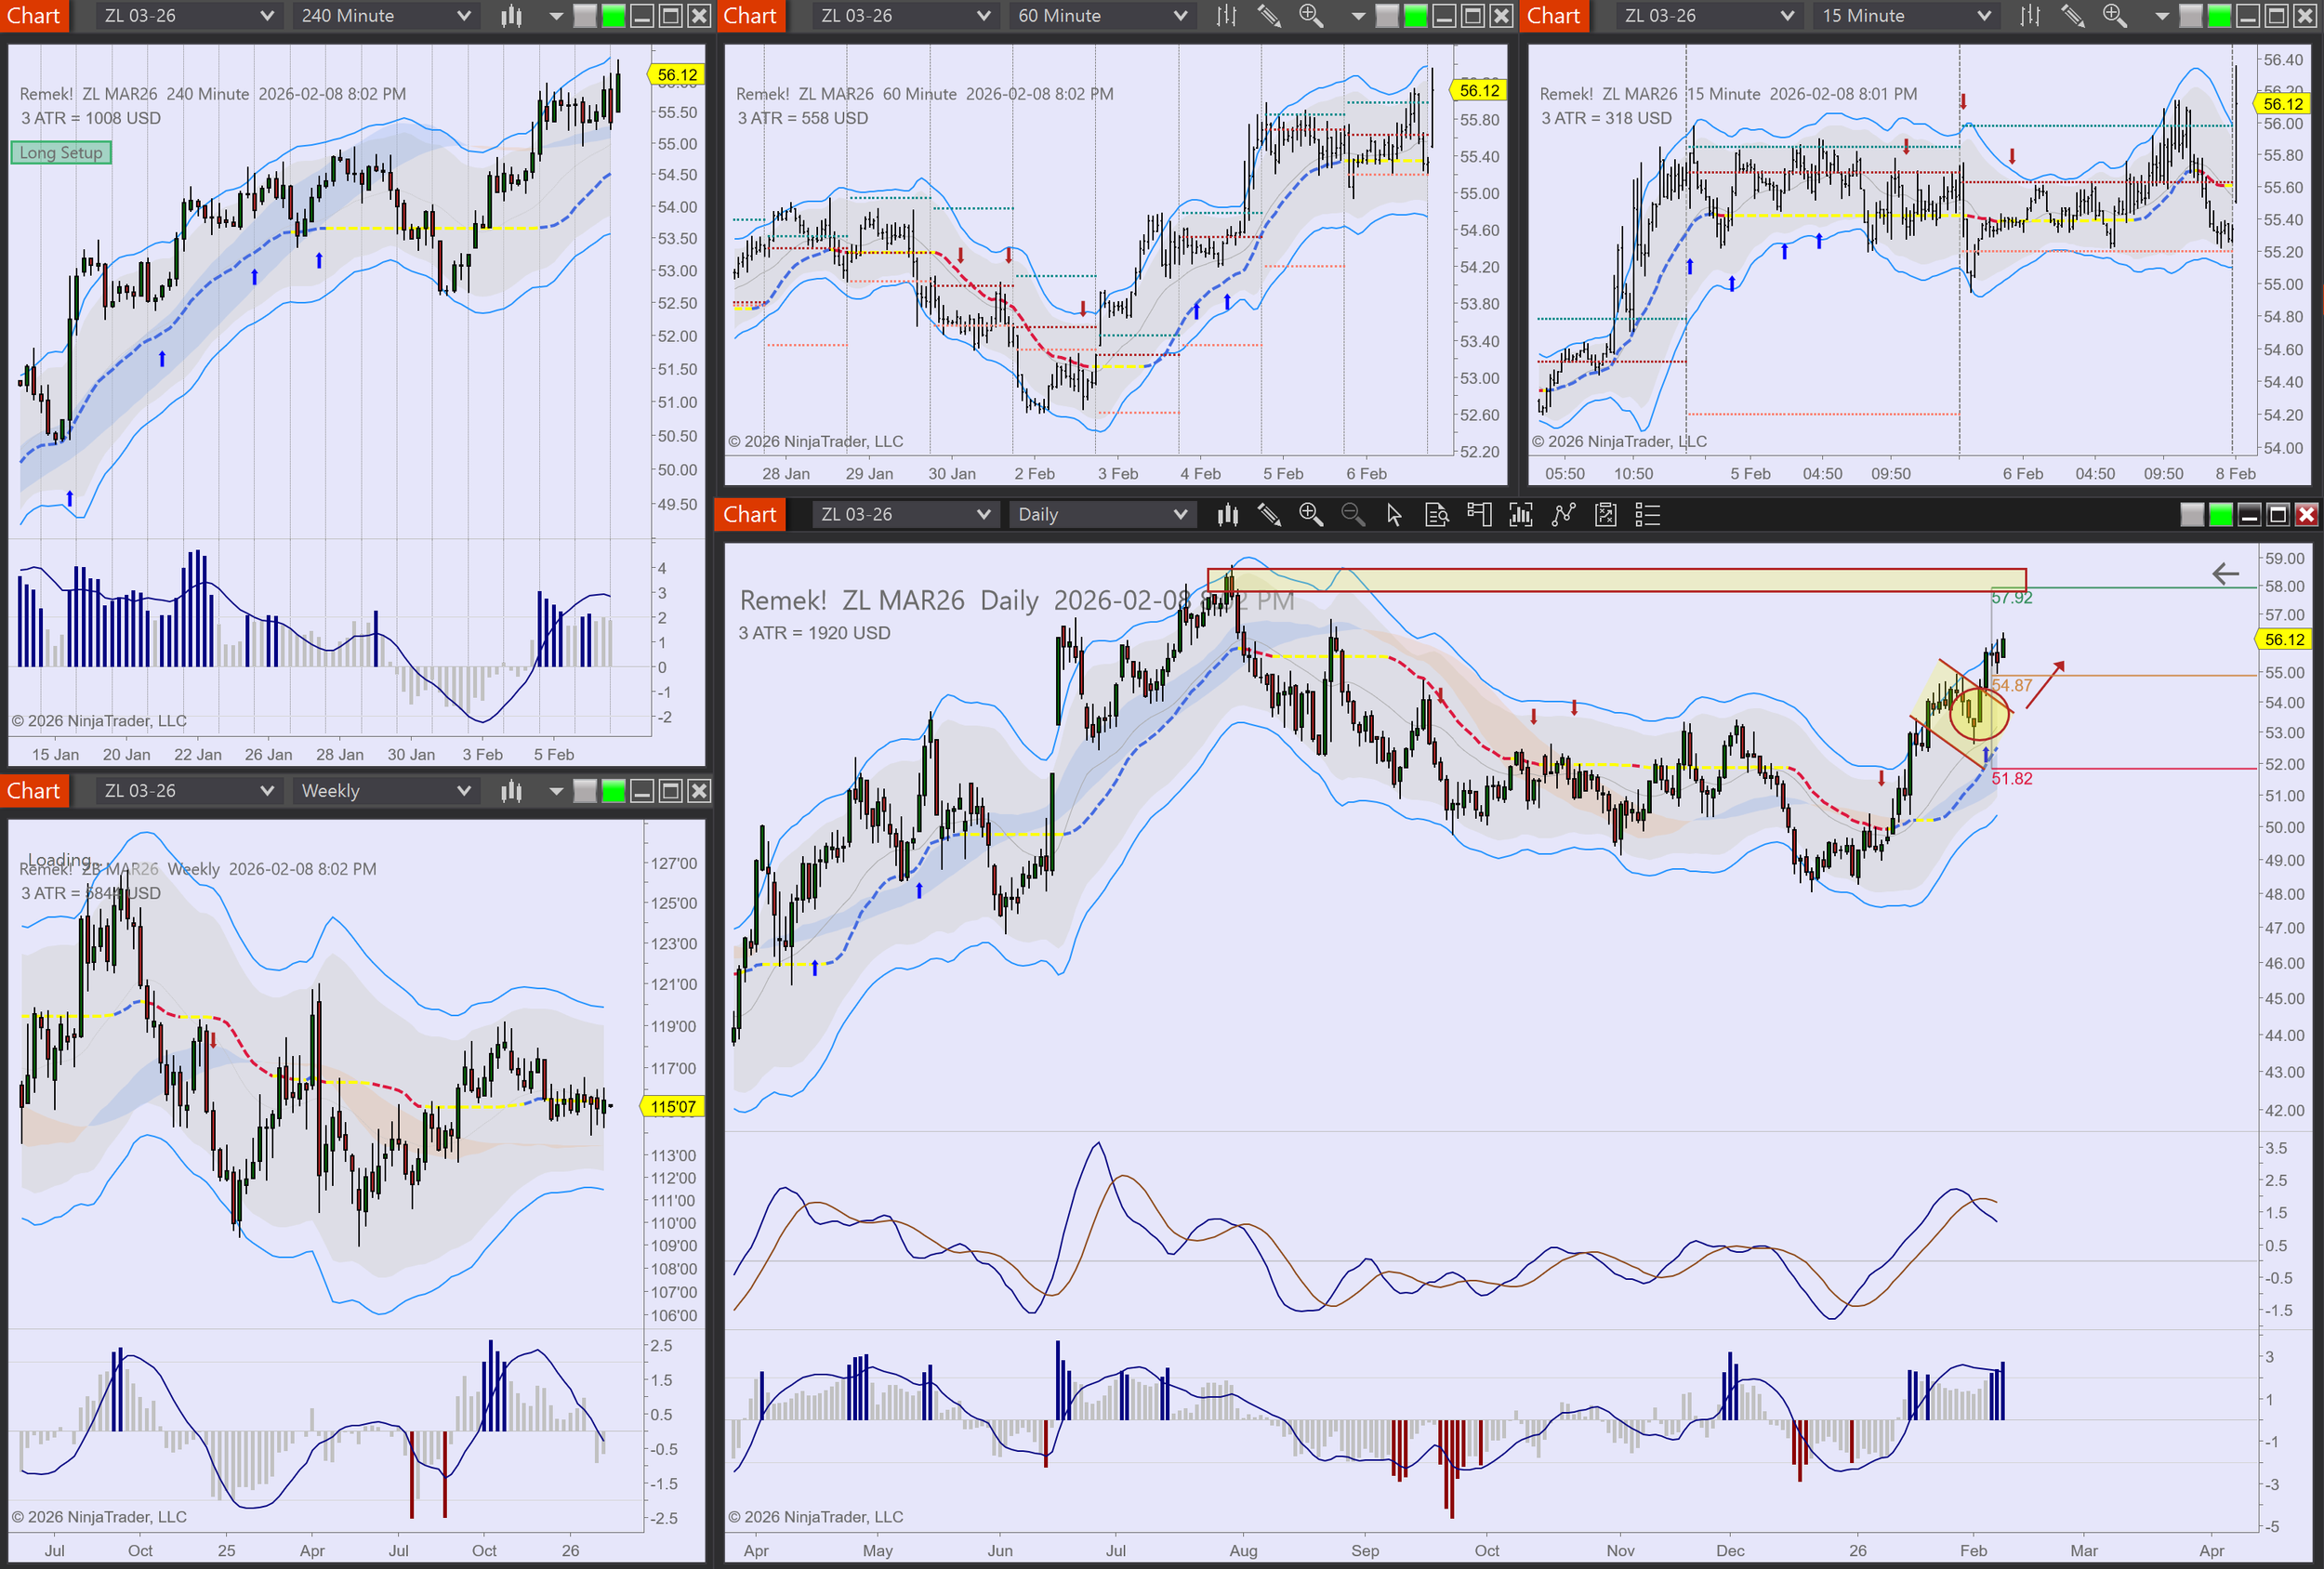Toggle gray link button on 240 Minute chart
This screenshot has width=2324, height=1569.
click(585, 16)
